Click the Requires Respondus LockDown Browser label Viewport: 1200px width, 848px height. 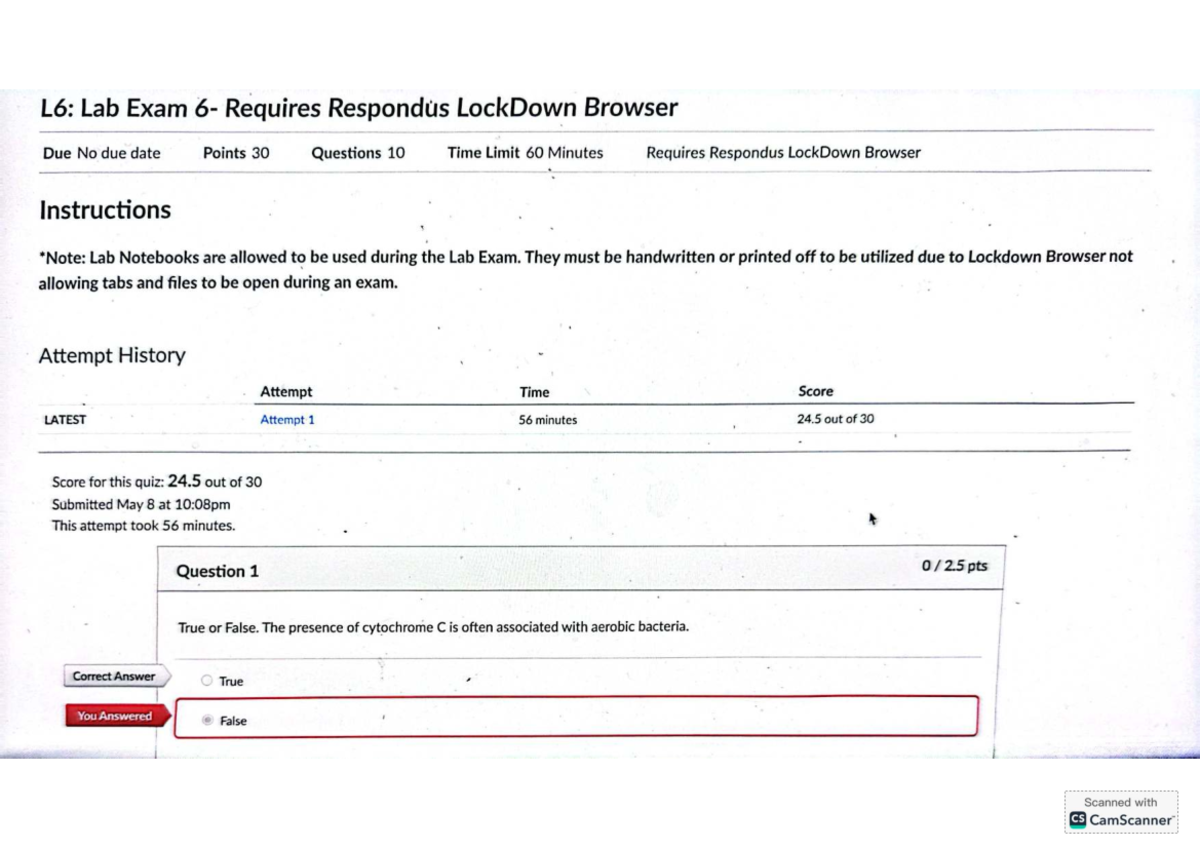784,152
